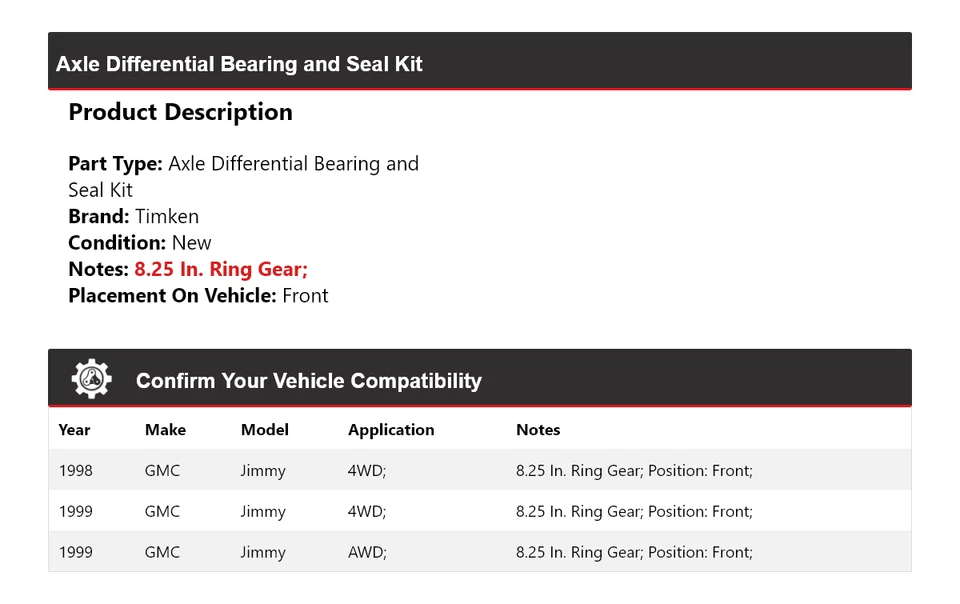Screen dimensions: 960x604
Task: Click the Jimmy model in the 1998 row
Action: (263, 471)
